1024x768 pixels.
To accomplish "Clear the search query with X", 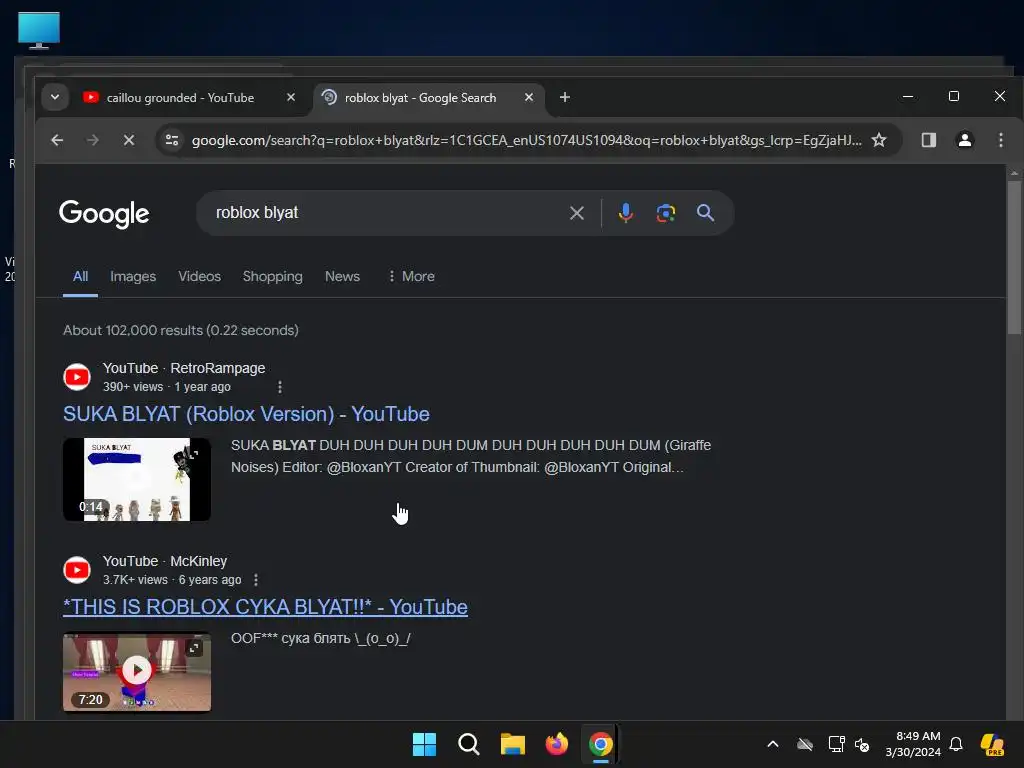I will (577, 213).
